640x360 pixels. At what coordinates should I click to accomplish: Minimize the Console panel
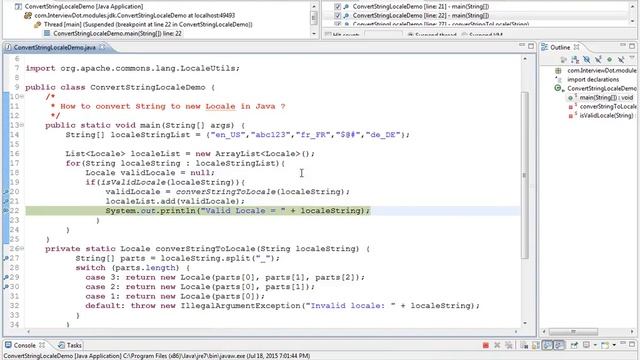tap(623, 343)
